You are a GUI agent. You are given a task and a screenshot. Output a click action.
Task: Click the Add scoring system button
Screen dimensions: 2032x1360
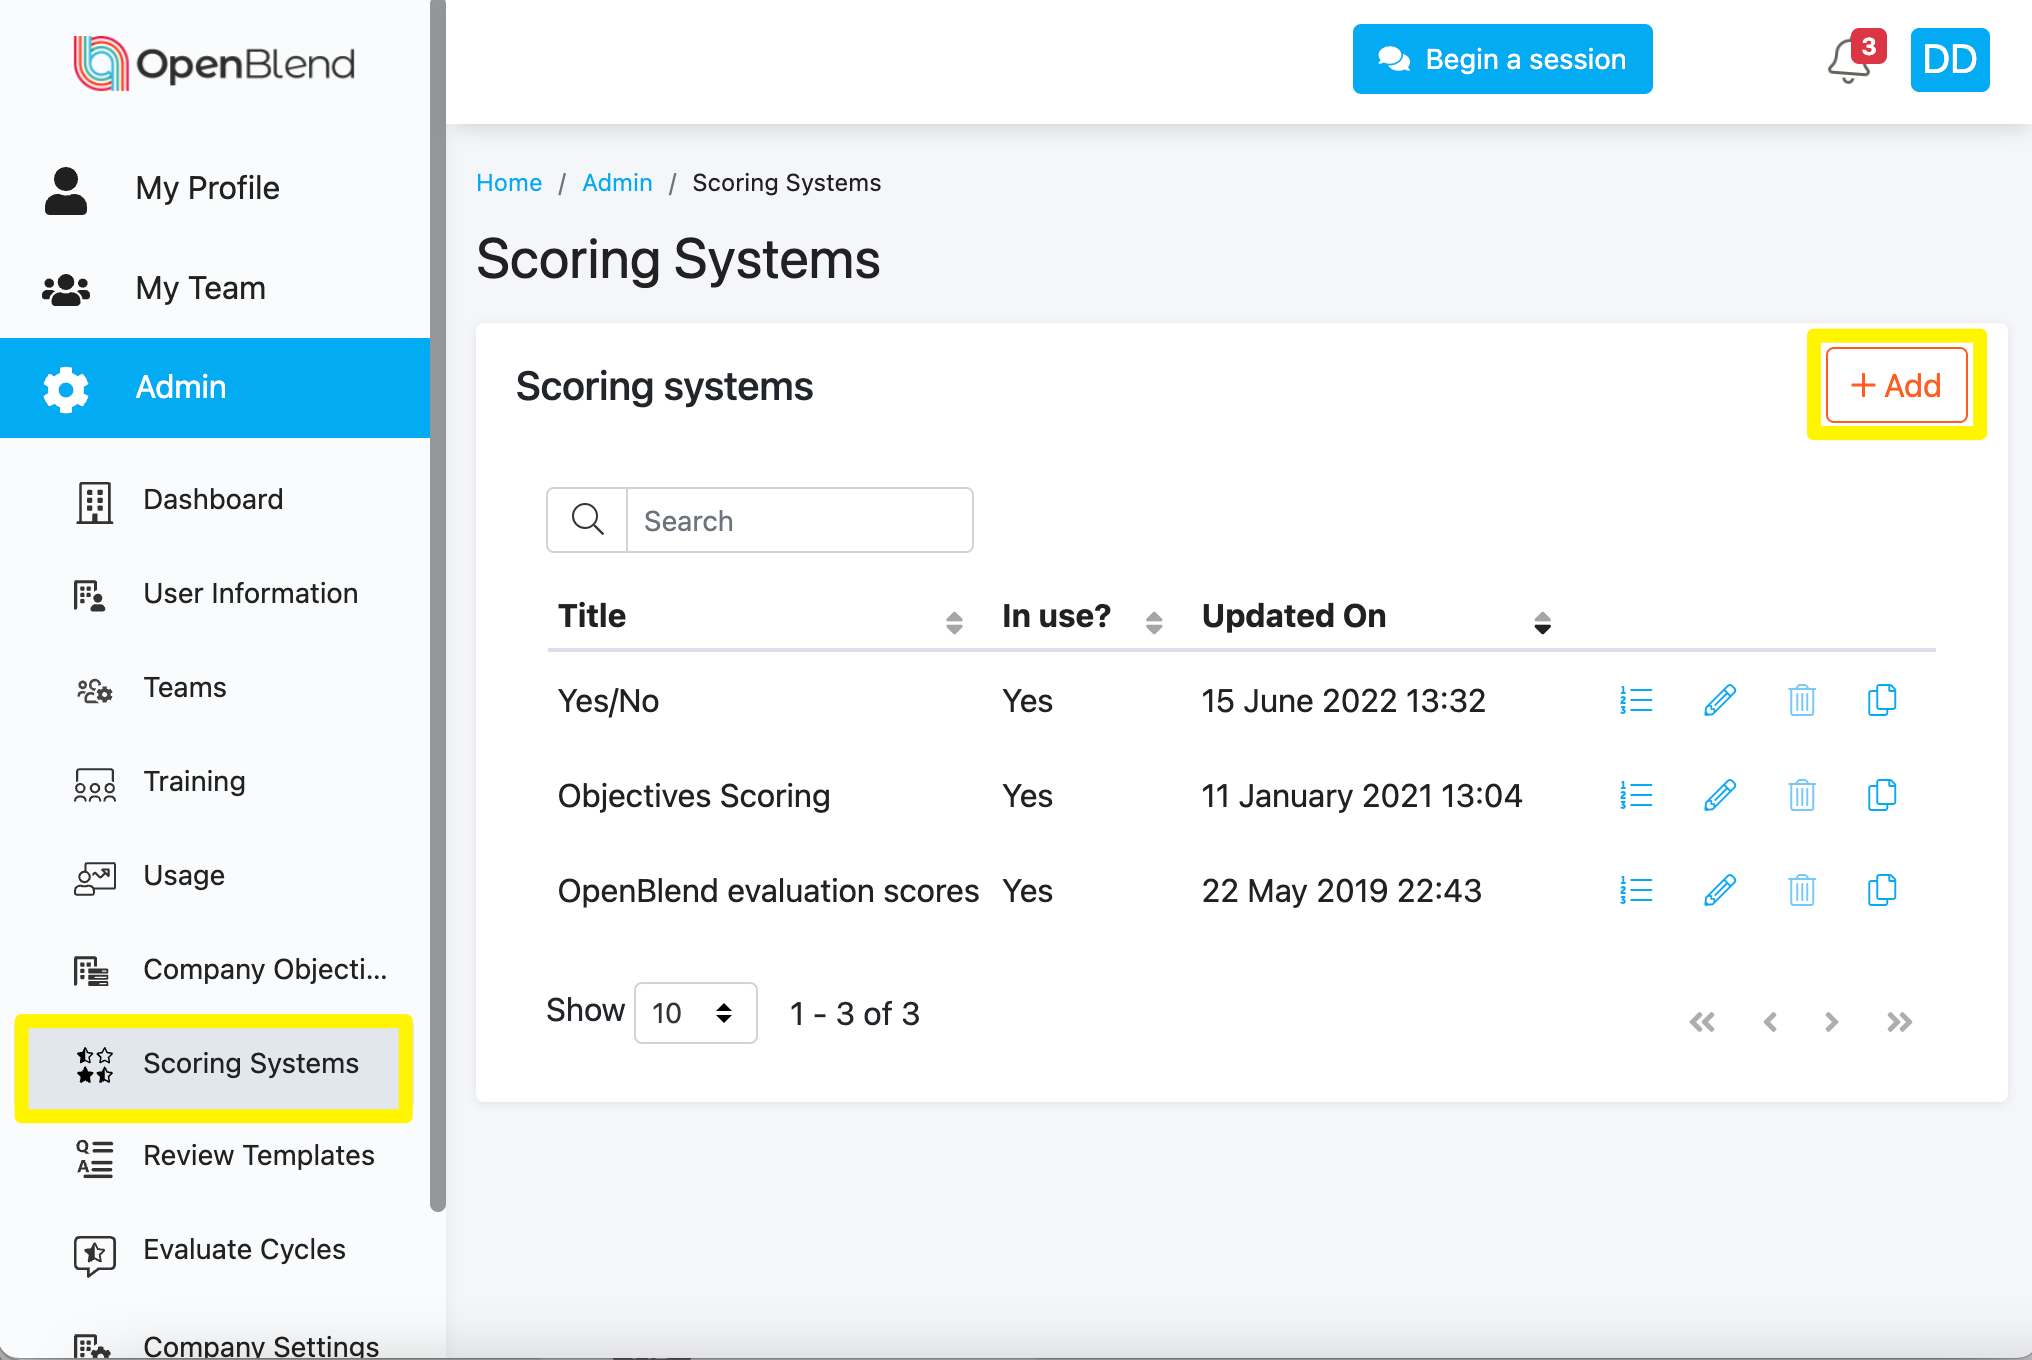click(1895, 386)
